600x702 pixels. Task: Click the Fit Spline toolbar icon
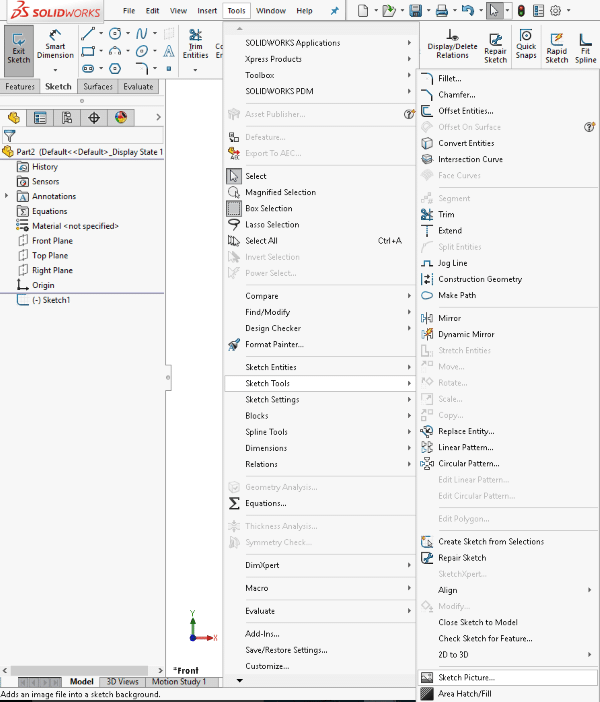[585, 48]
